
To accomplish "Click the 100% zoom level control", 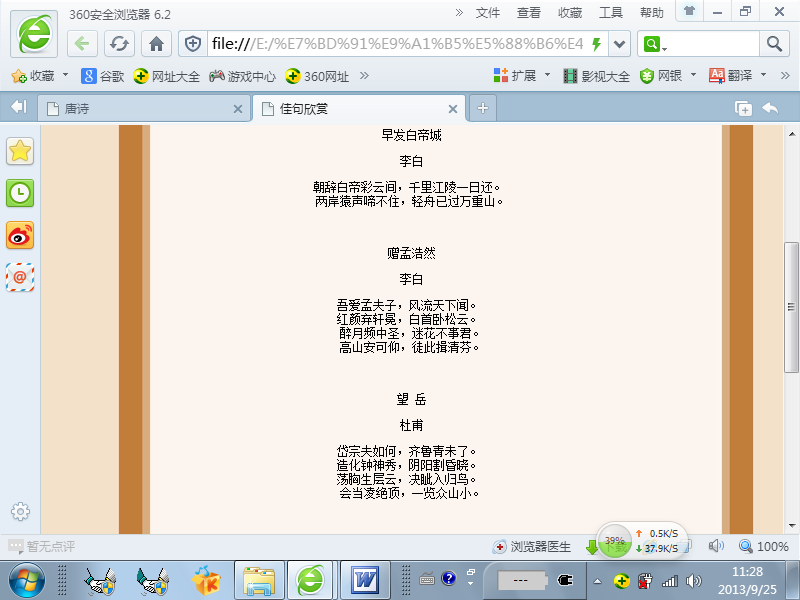I will tap(764, 547).
